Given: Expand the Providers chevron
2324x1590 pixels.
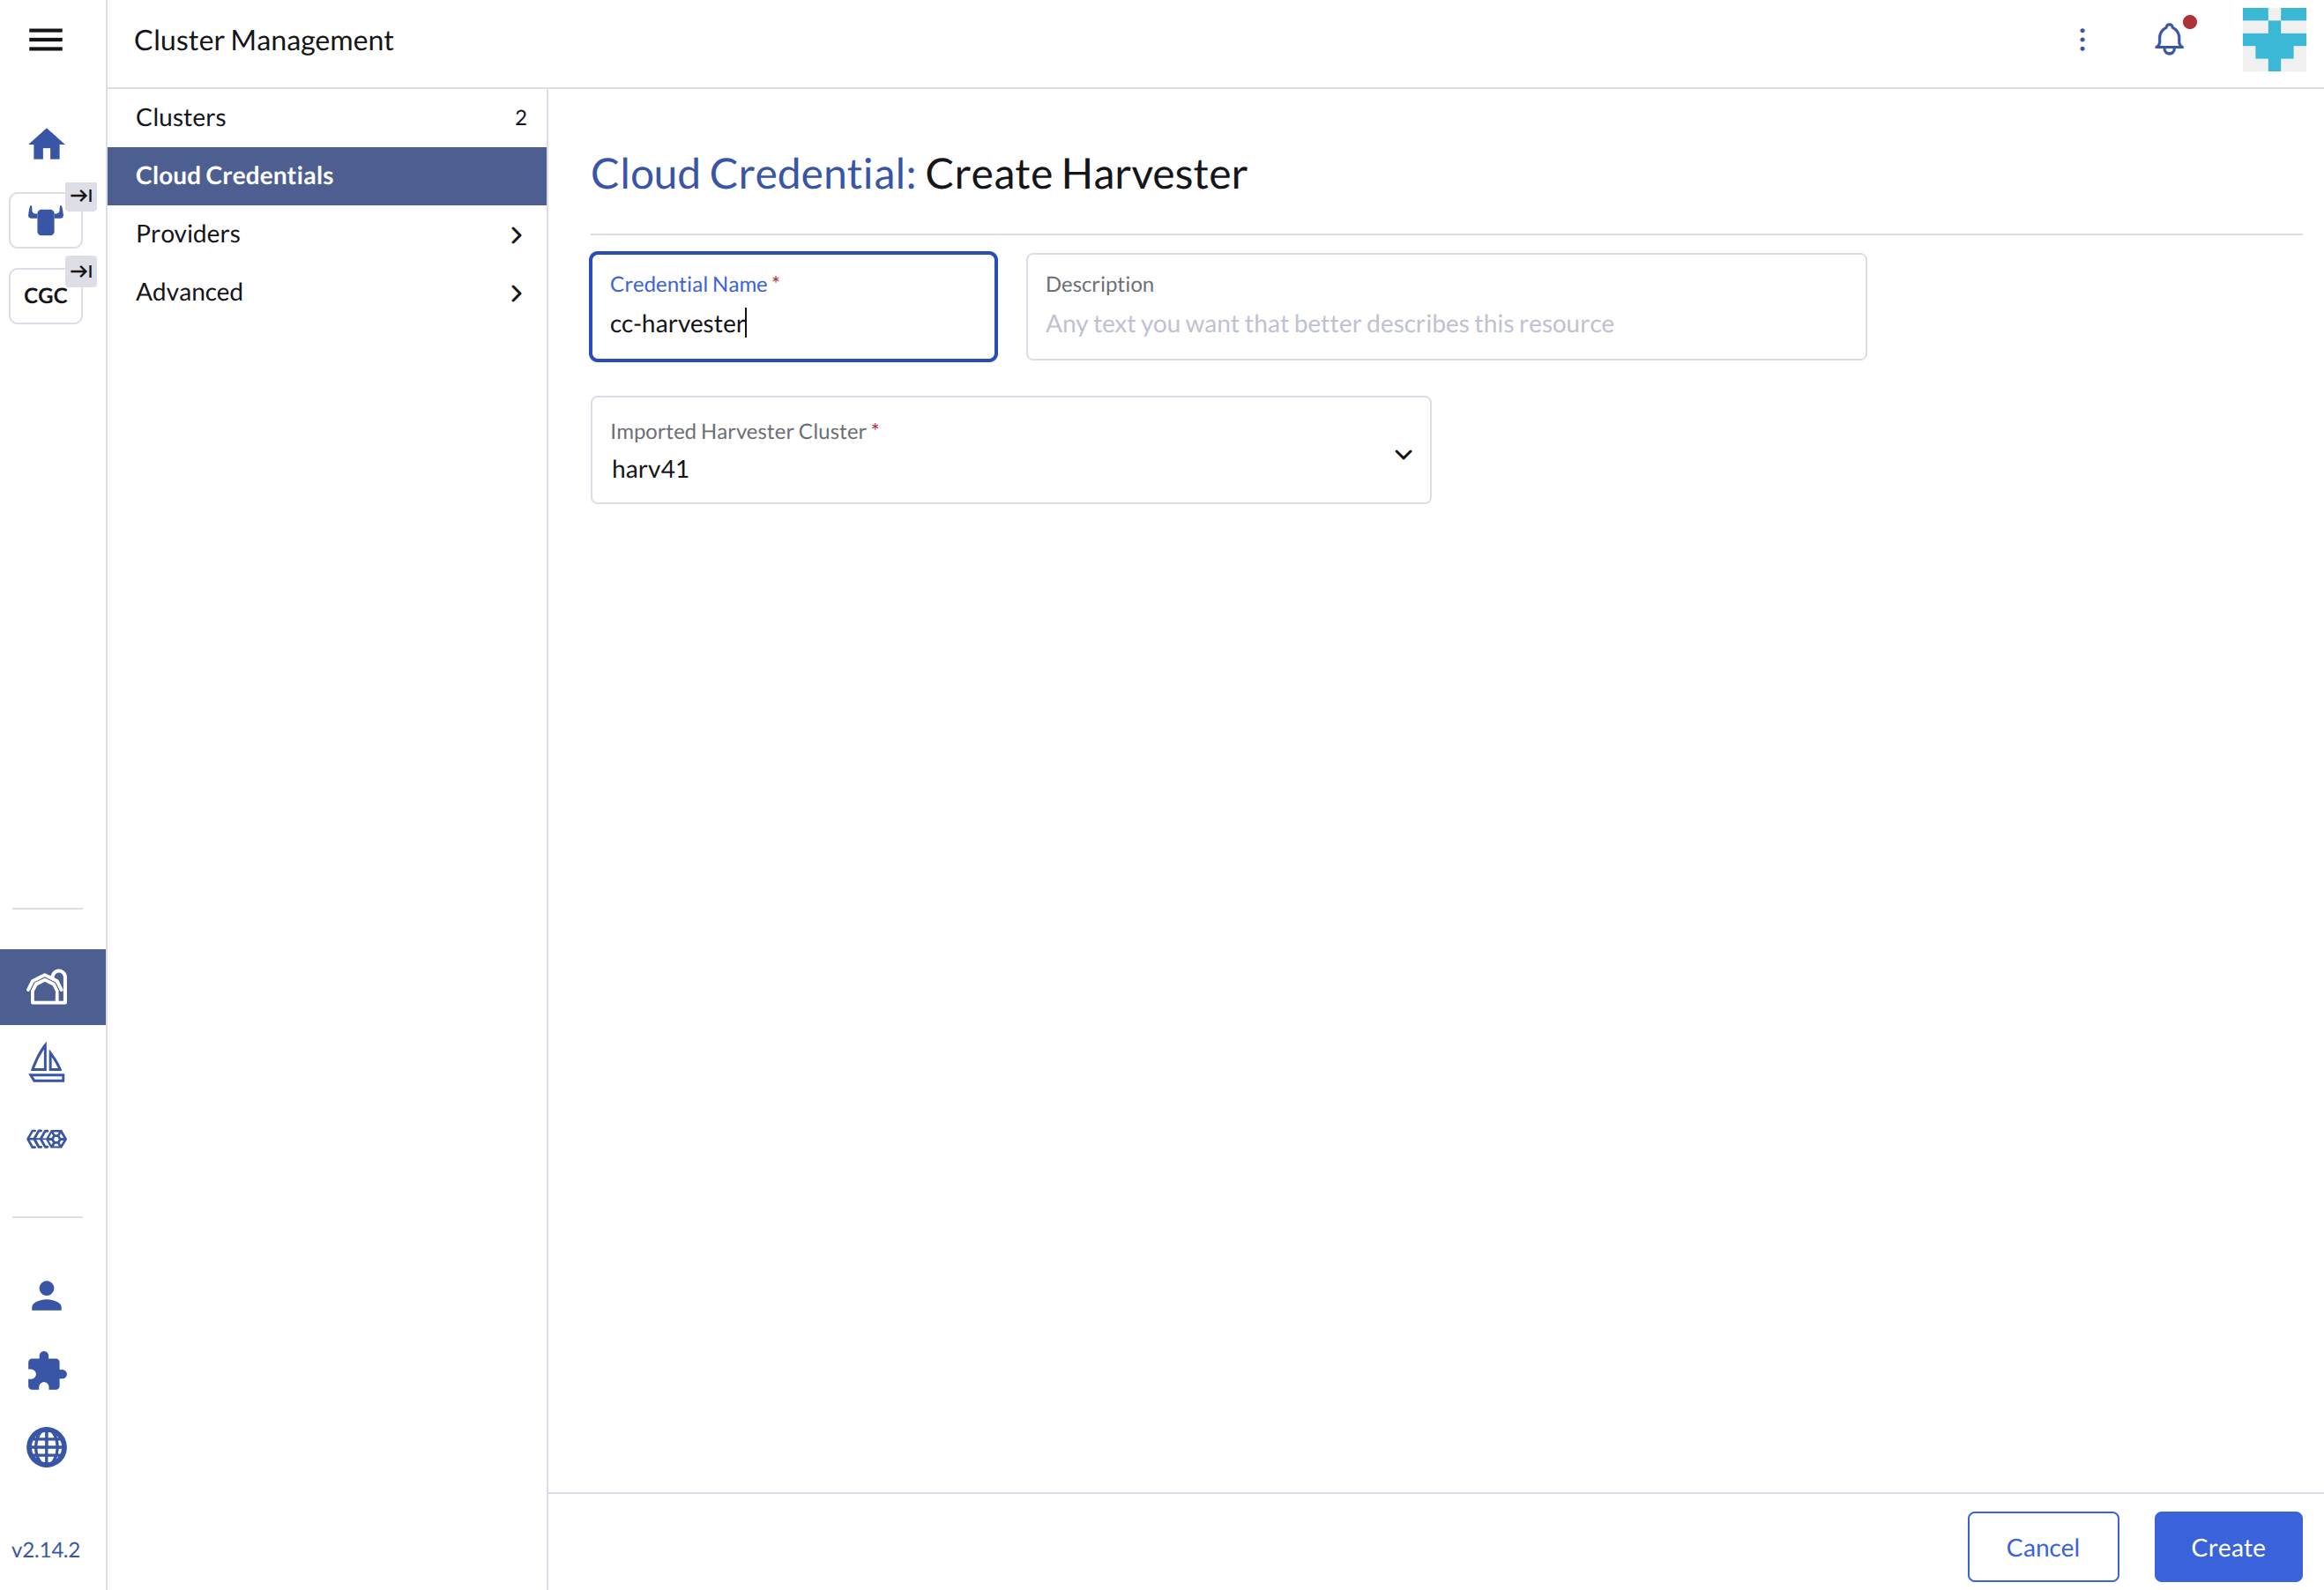Looking at the screenshot, I should pyautogui.click(x=516, y=235).
